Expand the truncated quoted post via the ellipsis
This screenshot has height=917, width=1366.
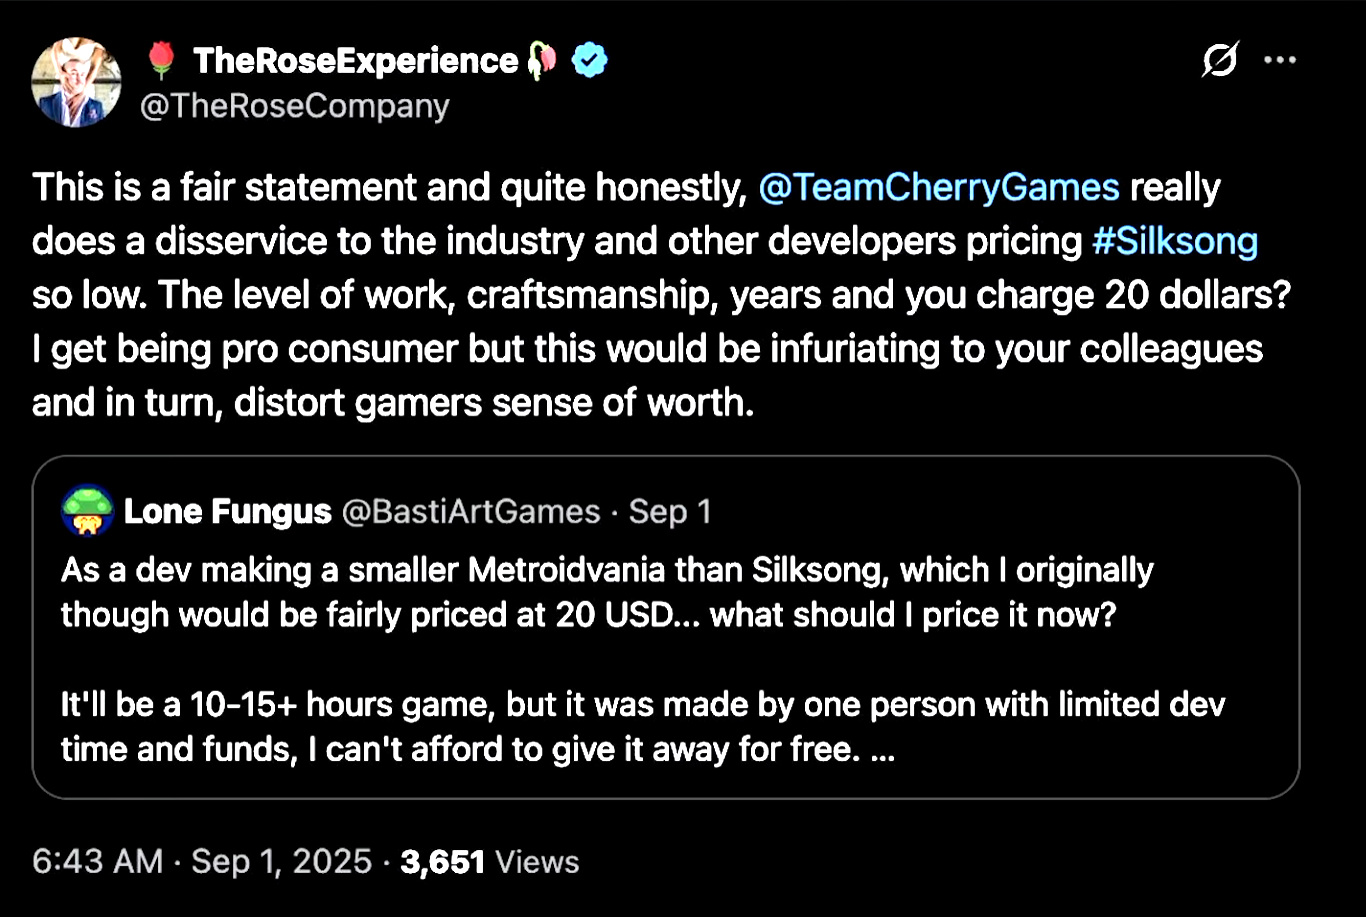point(882,751)
